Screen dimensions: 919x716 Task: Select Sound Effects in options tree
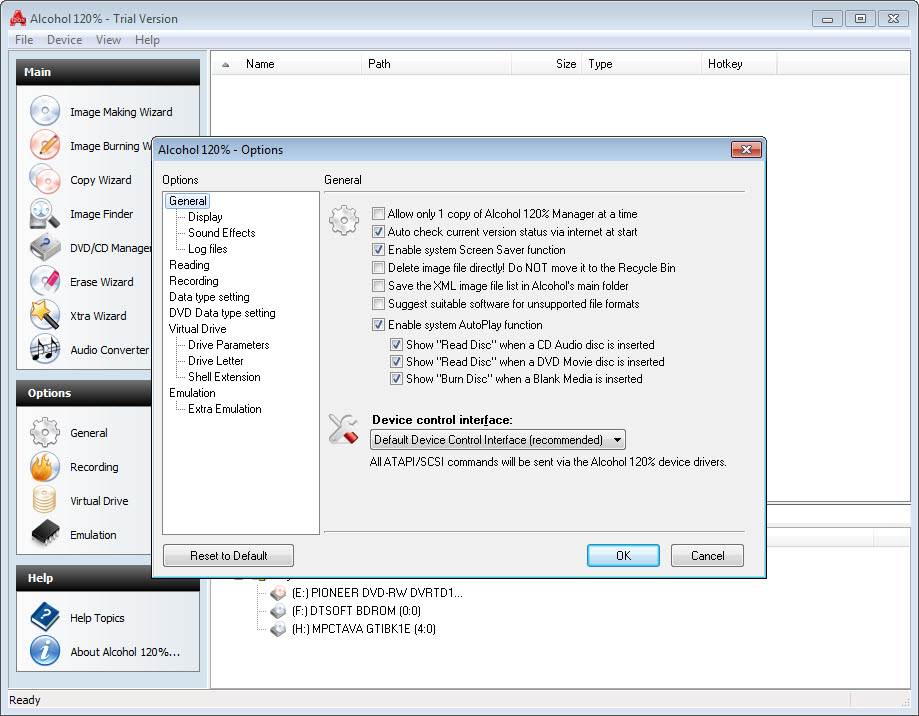click(x=222, y=233)
